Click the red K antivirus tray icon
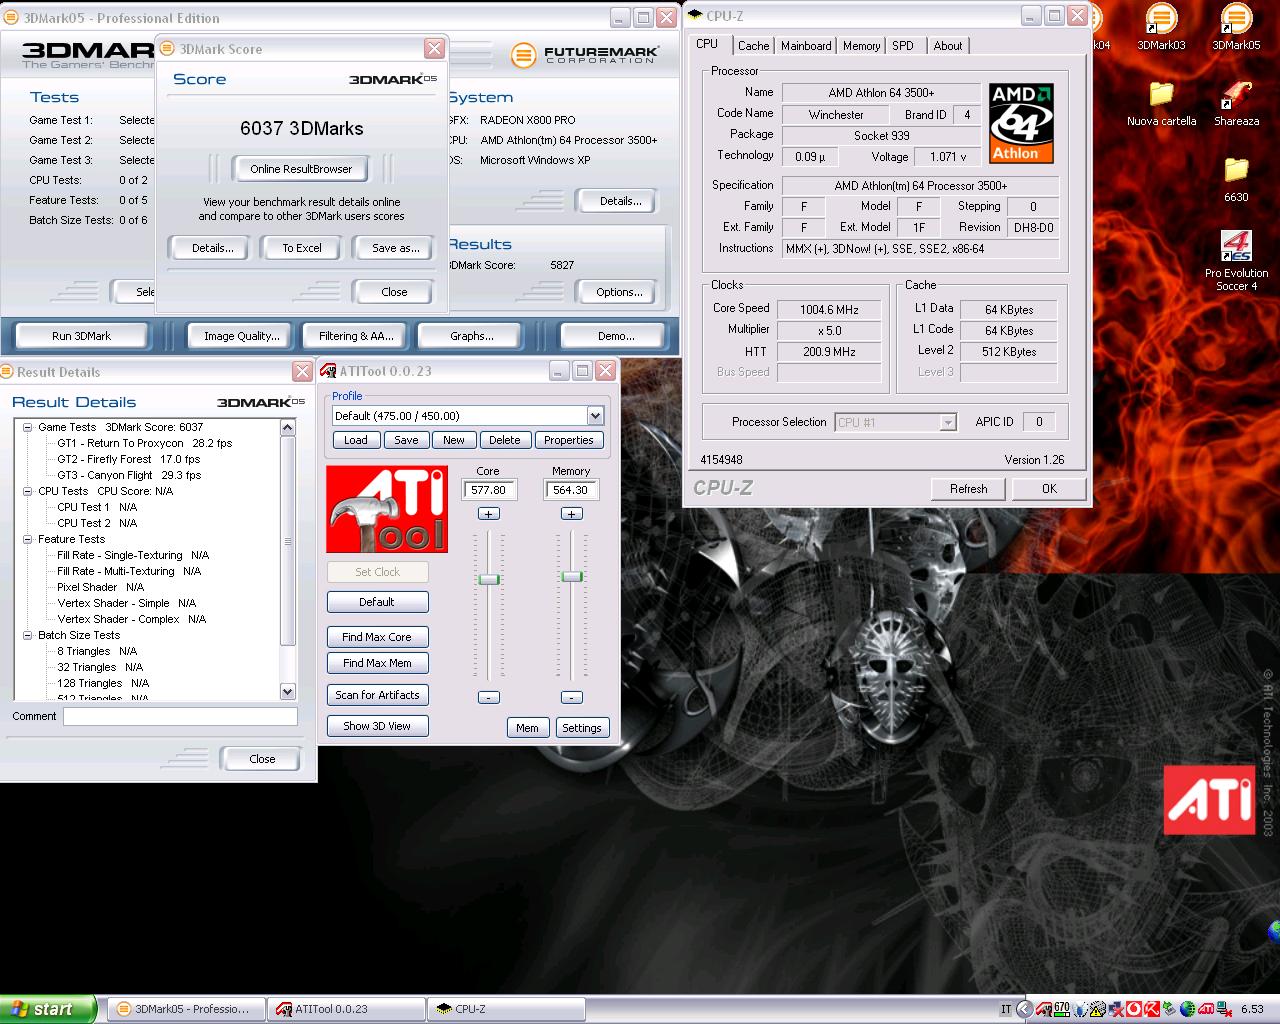This screenshot has height=1024, width=1280. 1152,1009
